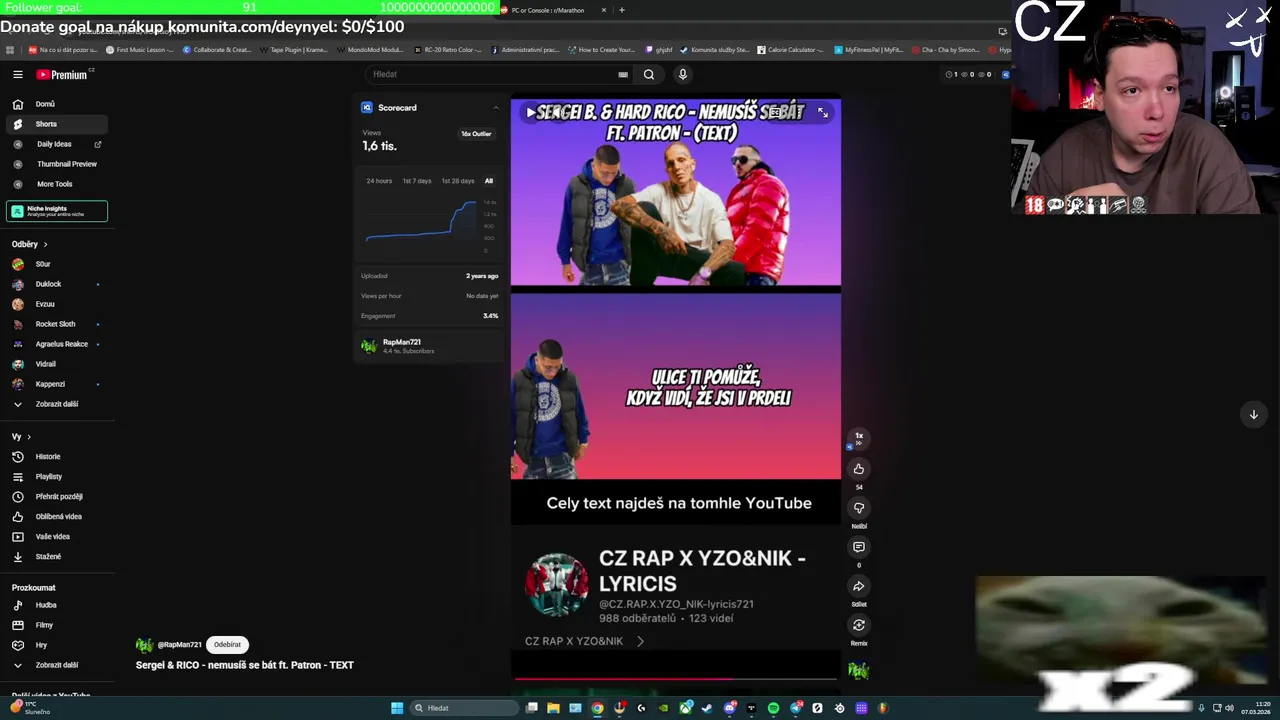Expand the Odběry subscriptions section

(x=30, y=244)
